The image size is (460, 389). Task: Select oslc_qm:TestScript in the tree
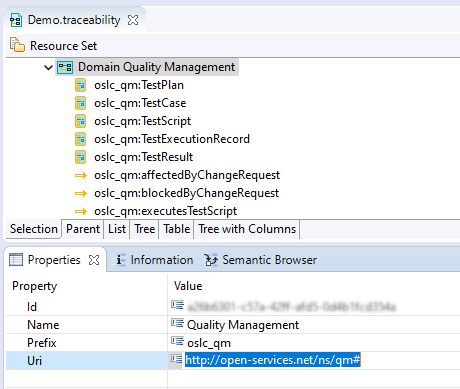(x=142, y=121)
